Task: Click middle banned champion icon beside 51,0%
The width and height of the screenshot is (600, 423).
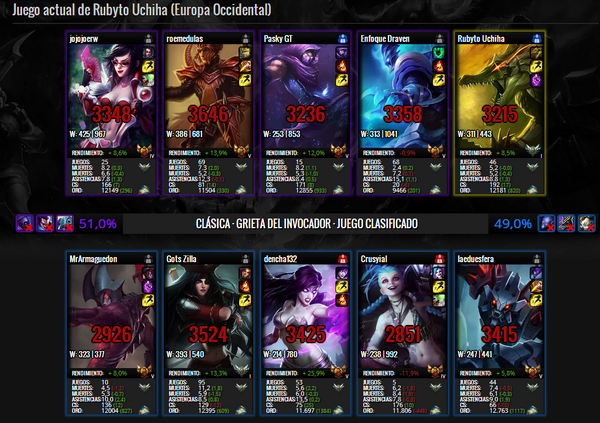Action: pyautogui.click(x=45, y=223)
